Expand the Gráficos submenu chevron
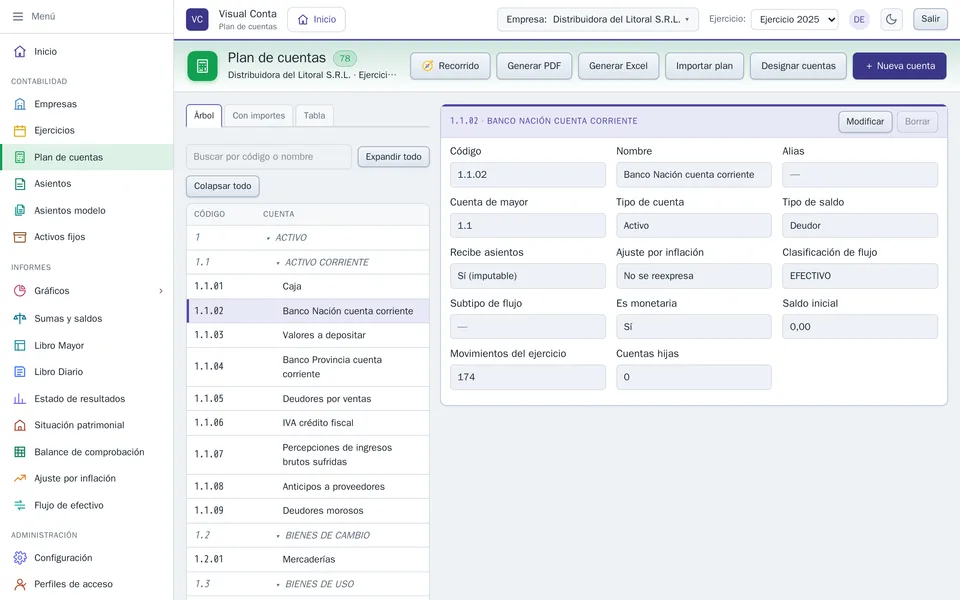960x600 pixels. point(161,291)
